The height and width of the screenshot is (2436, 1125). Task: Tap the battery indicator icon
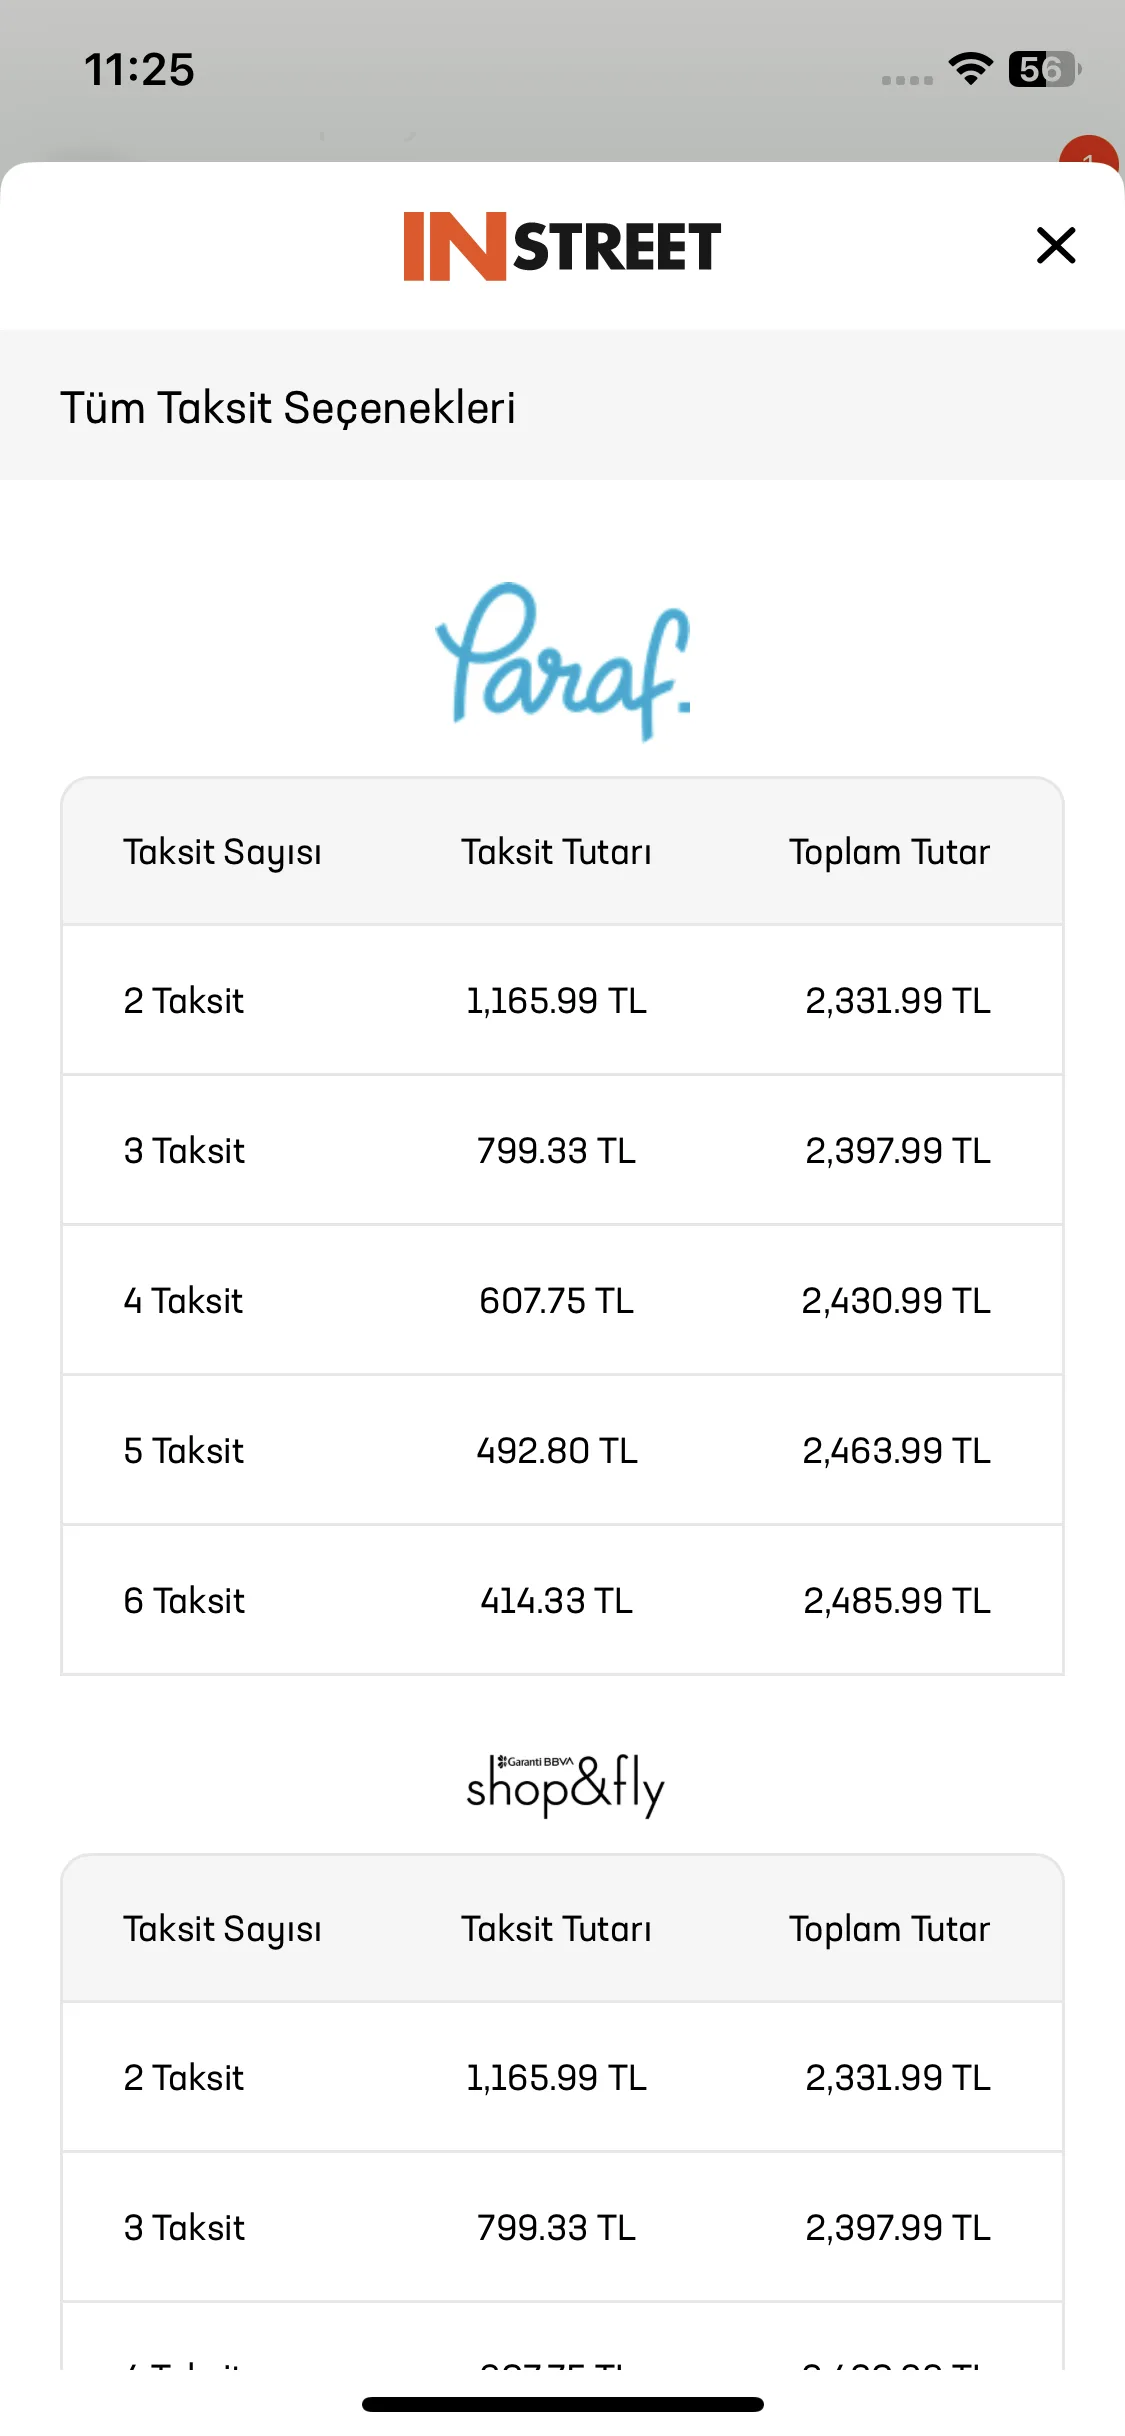click(1045, 69)
